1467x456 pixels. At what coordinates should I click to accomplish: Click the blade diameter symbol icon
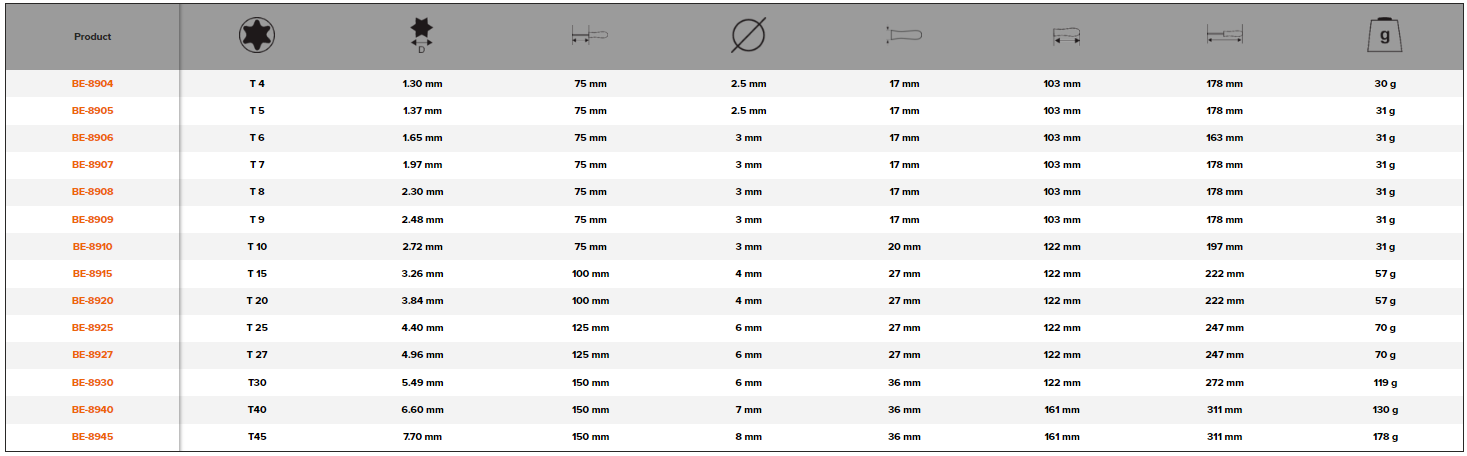(748, 37)
